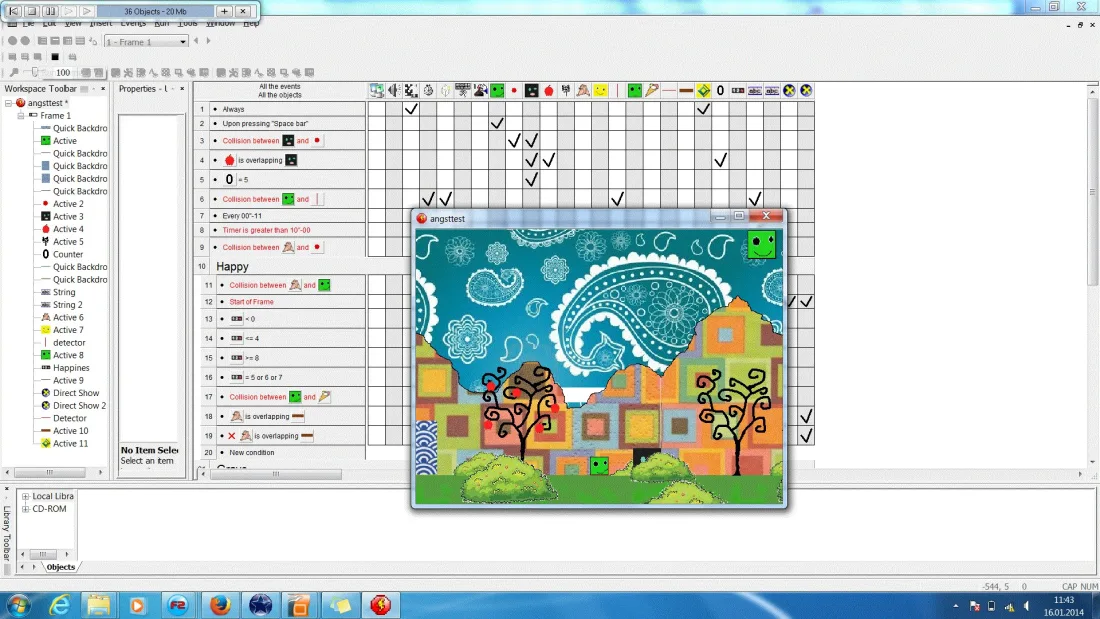Select the Timer object icon in the grid header
This screenshot has width=1100, height=619.
(x=428, y=91)
